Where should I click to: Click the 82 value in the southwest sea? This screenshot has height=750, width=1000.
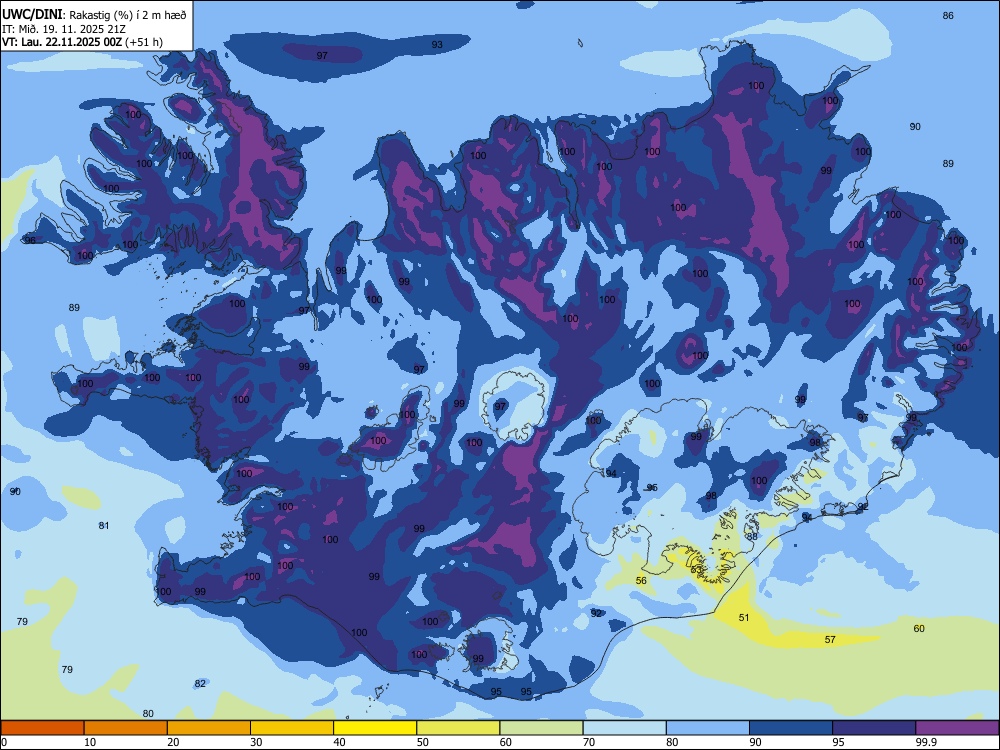tap(200, 683)
